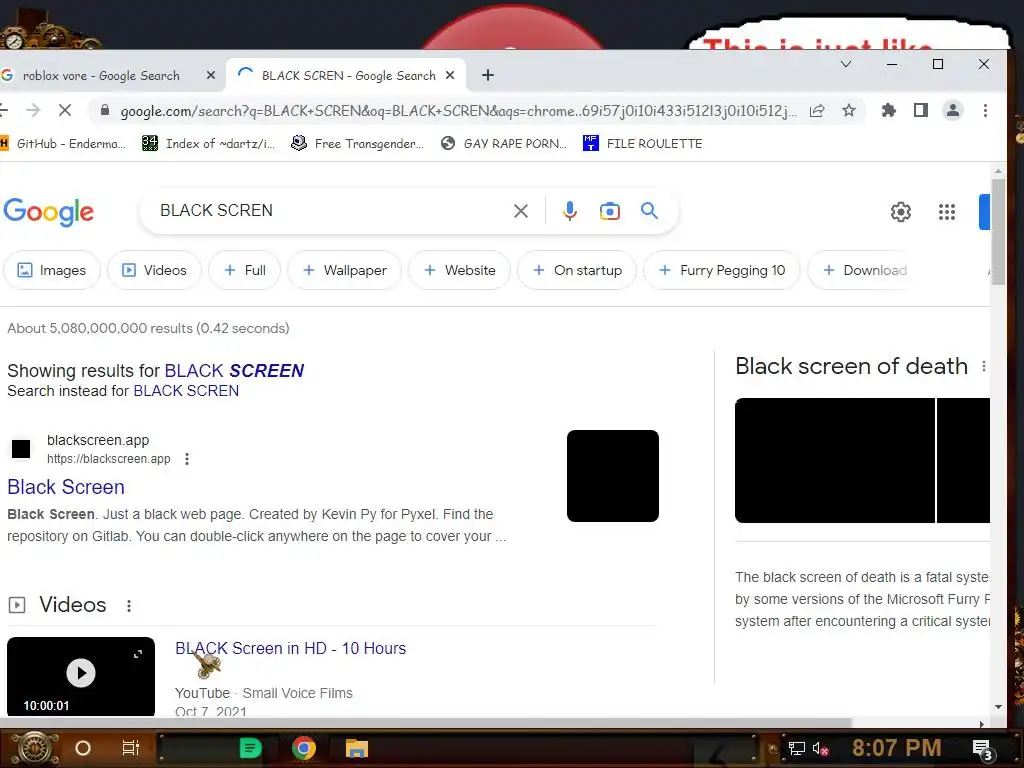Add the On startup refinement chip
Image resolution: width=1024 pixels, height=768 pixels.
tap(577, 270)
